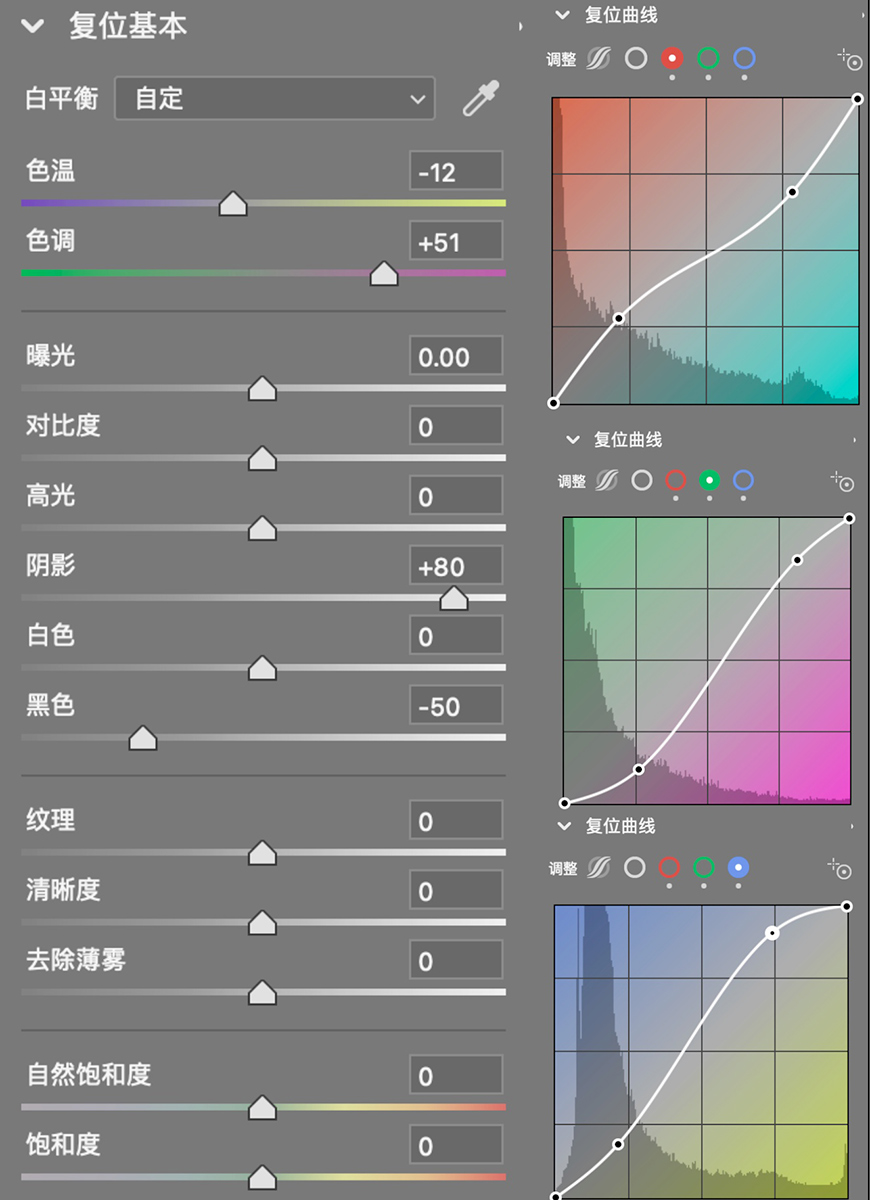Click the 黑色 input field showing -50

pos(456,706)
